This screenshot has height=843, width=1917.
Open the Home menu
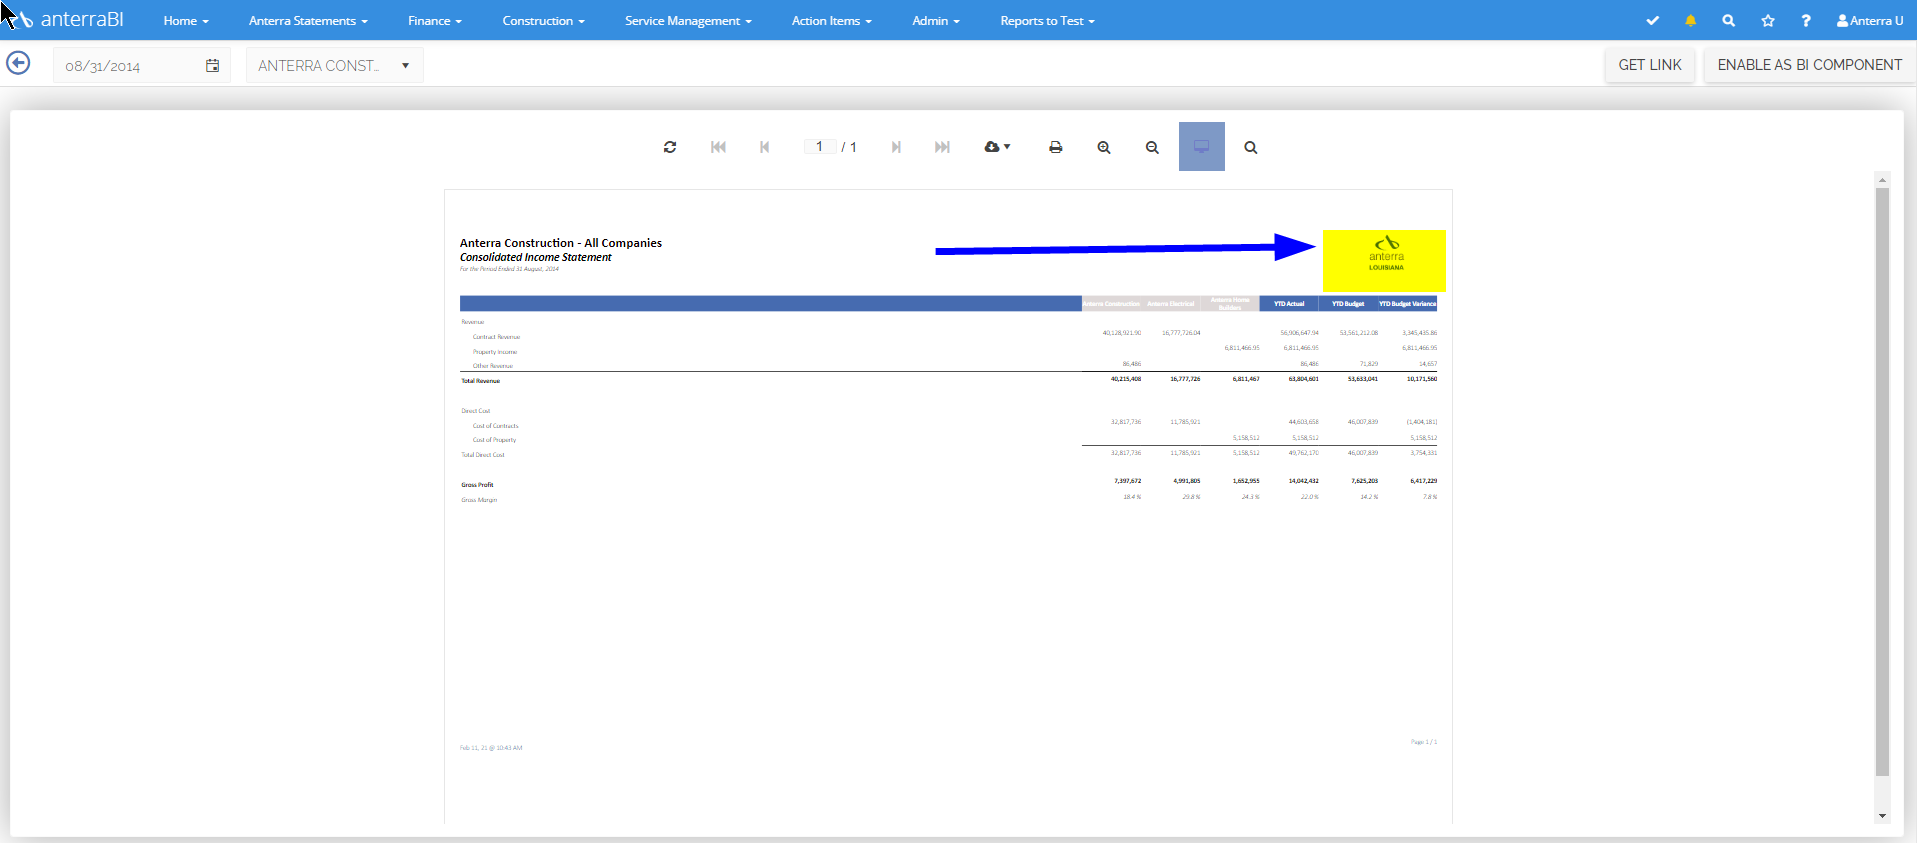pyautogui.click(x=186, y=20)
